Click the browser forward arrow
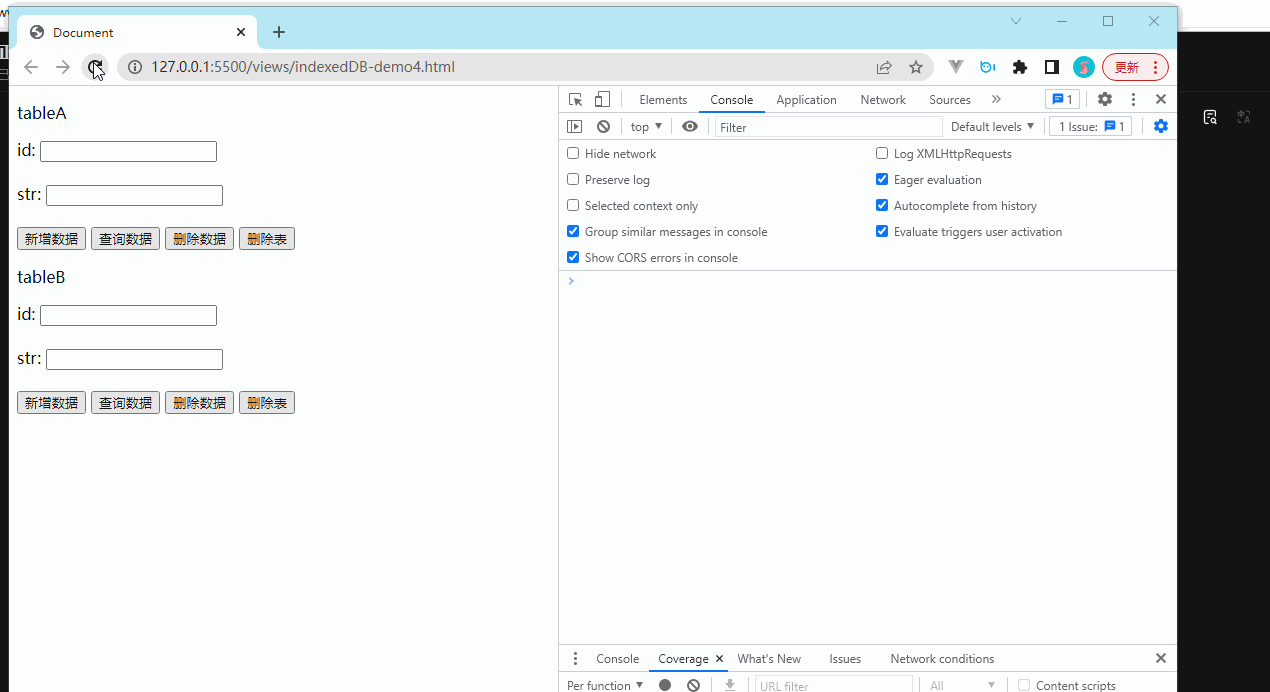The height and width of the screenshot is (692, 1270). [x=62, y=67]
